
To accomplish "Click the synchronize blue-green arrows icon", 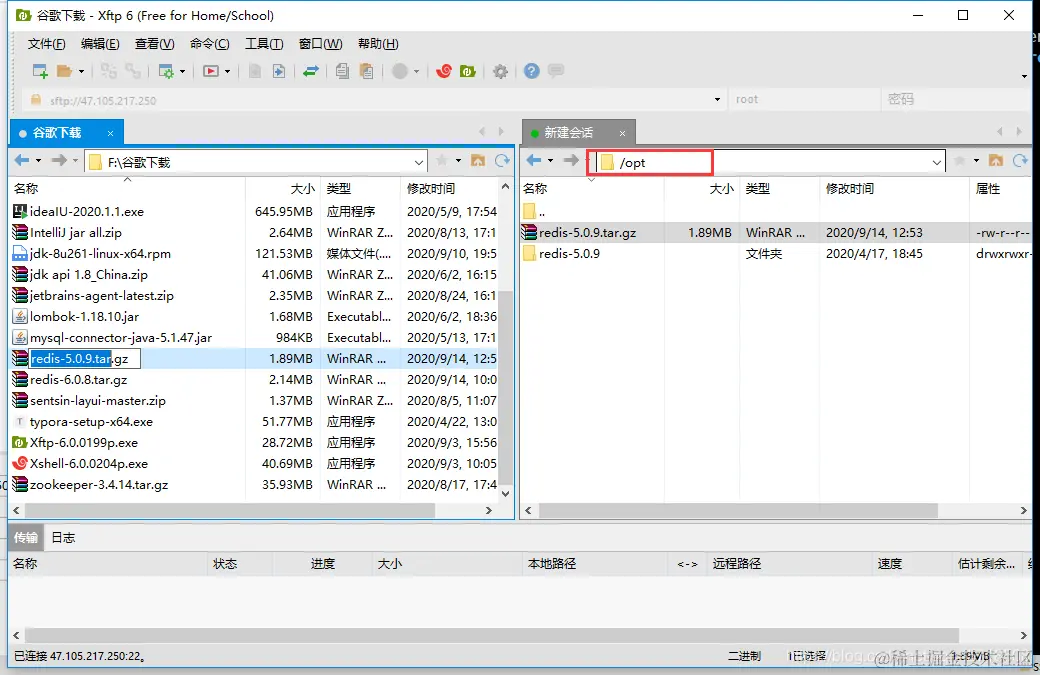I will click(310, 71).
